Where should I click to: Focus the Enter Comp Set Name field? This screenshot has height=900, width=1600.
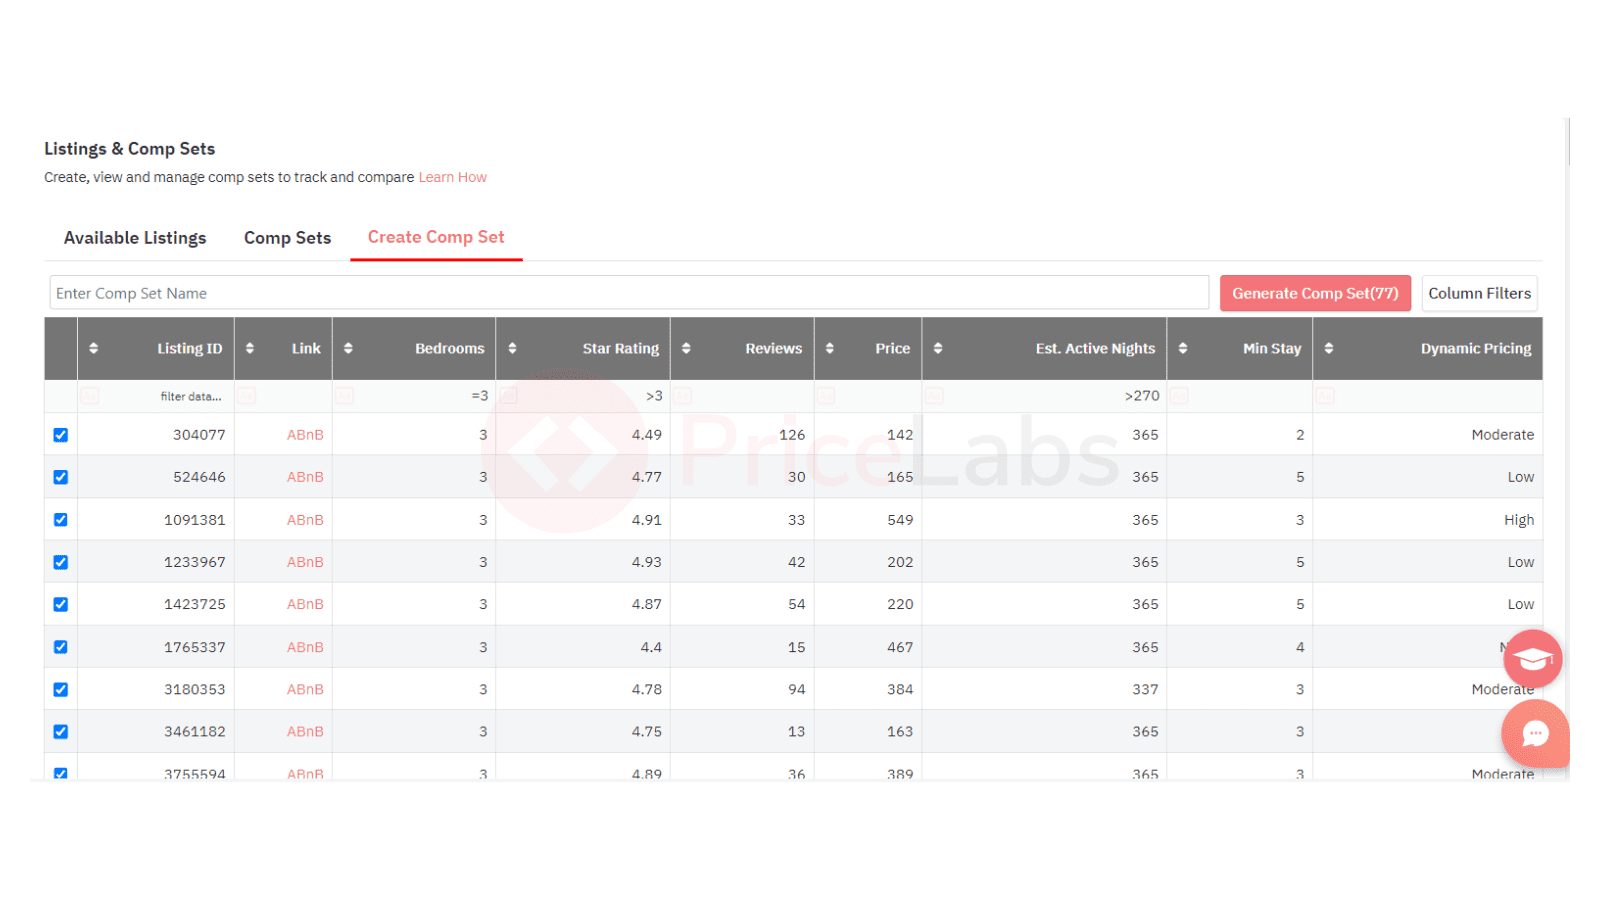[629, 293]
